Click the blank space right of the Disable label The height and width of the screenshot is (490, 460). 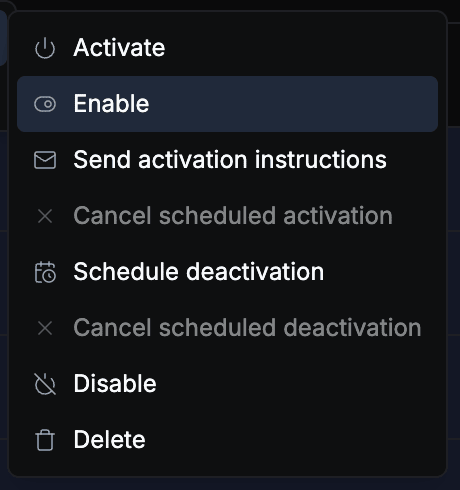pyautogui.click(x=297, y=384)
